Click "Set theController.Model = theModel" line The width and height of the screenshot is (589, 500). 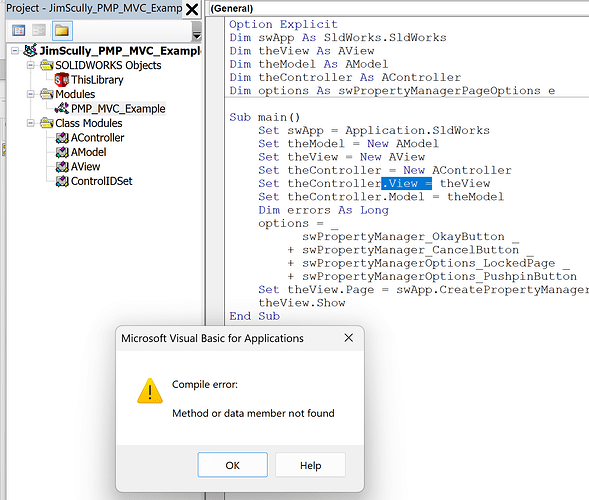tap(381, 196)
